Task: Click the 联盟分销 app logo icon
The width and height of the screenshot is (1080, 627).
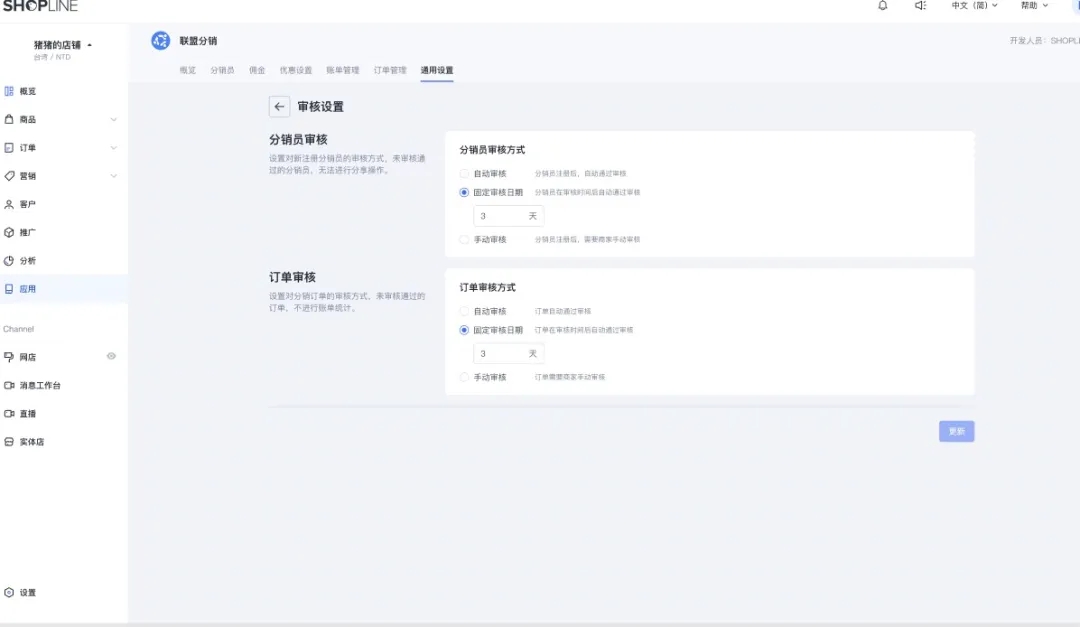Action: coord(160,40)
